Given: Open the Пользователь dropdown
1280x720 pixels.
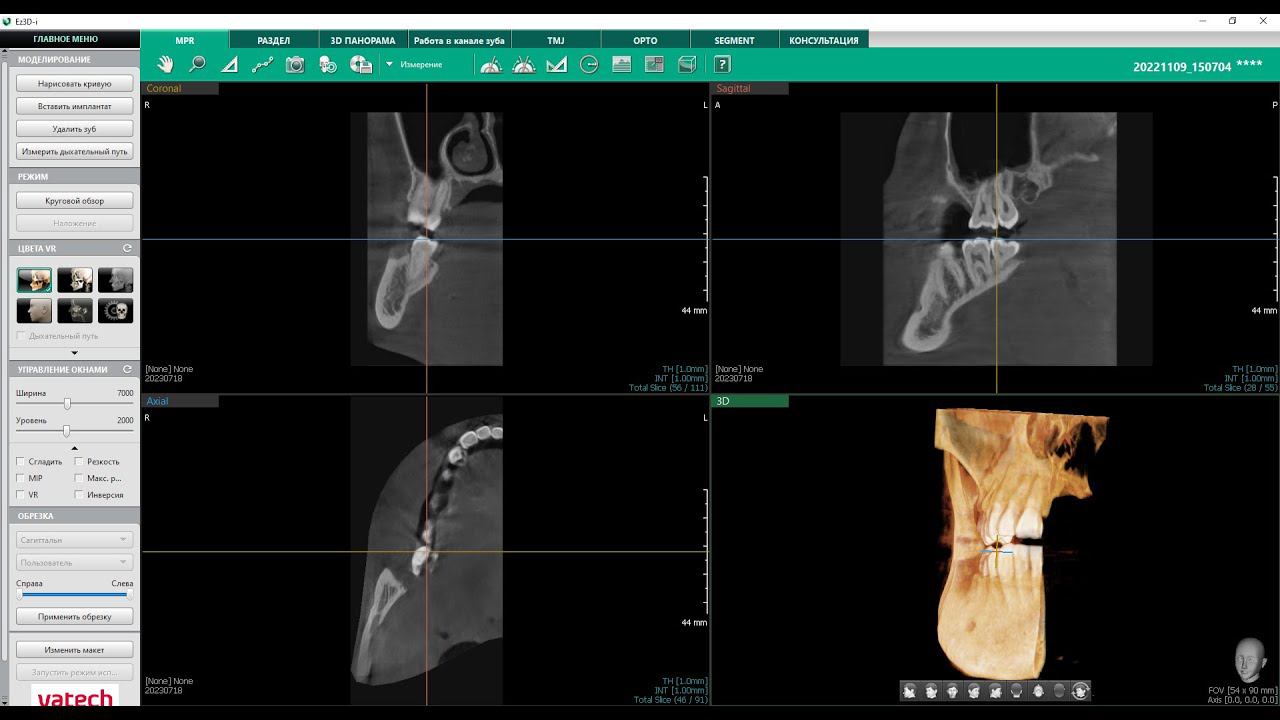Looking at the screenshot, I should [x=75, y=563].
